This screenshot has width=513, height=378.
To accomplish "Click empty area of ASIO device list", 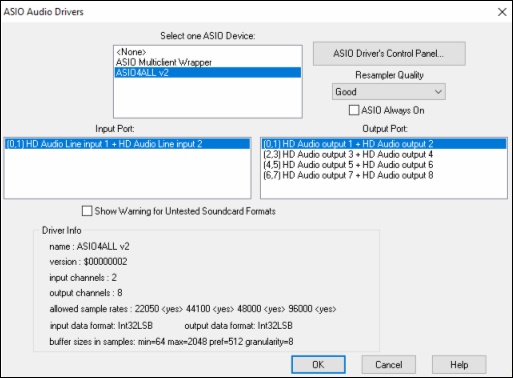I will [x=208, y=97].
